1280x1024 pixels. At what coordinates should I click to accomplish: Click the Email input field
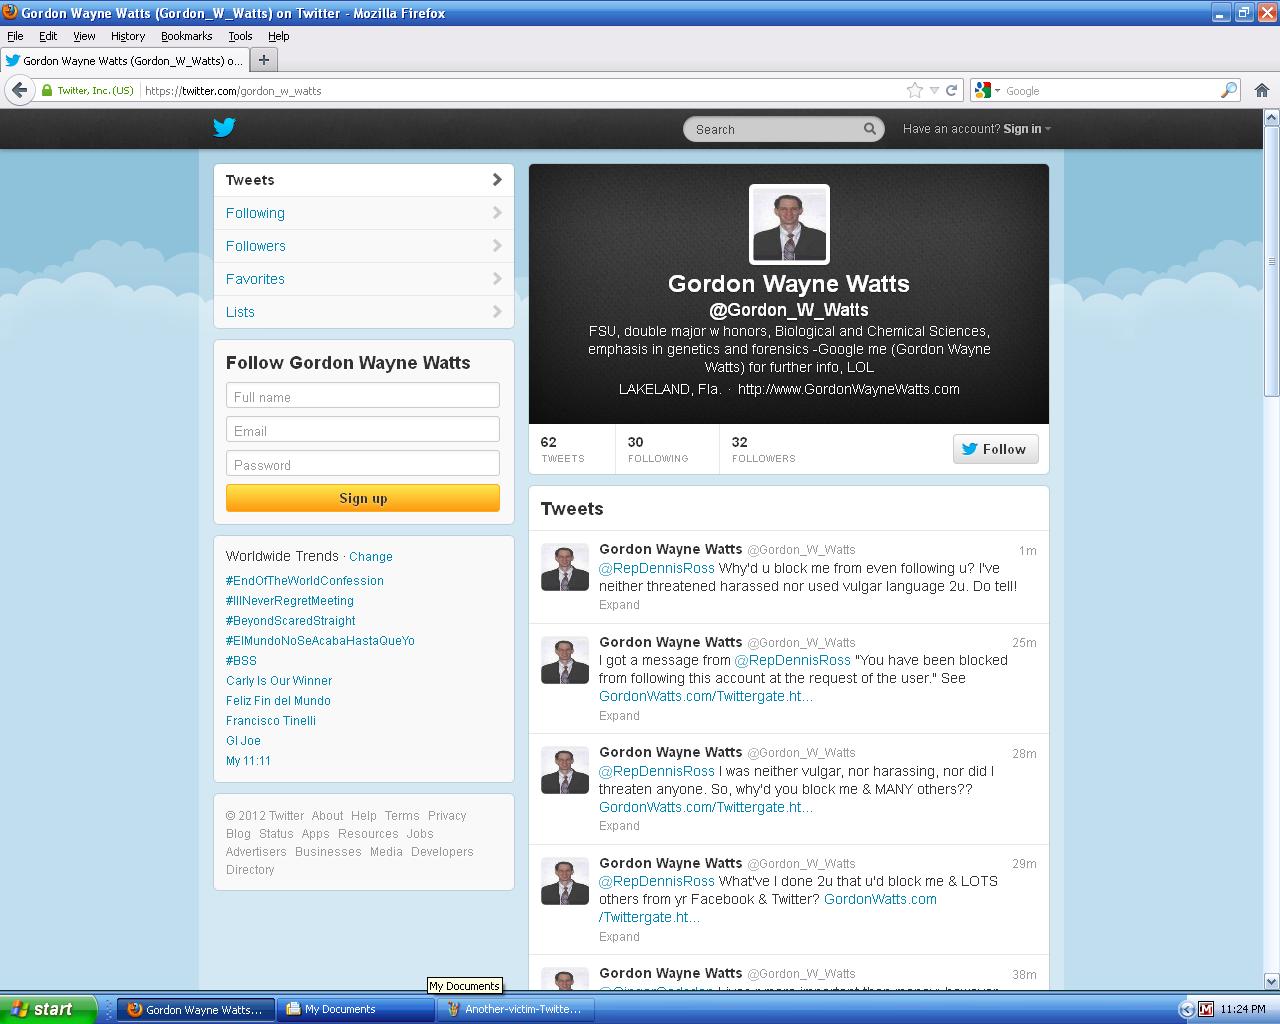tap(363, 430)
